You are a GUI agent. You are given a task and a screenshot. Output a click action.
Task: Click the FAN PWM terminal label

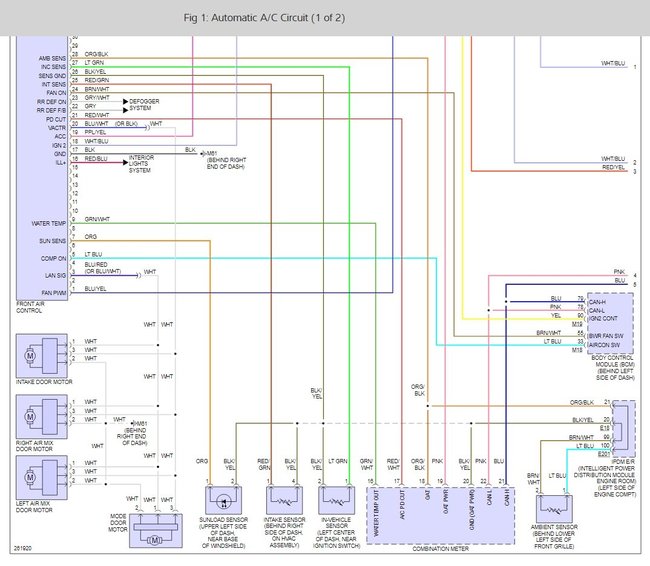tap(54, 293)
